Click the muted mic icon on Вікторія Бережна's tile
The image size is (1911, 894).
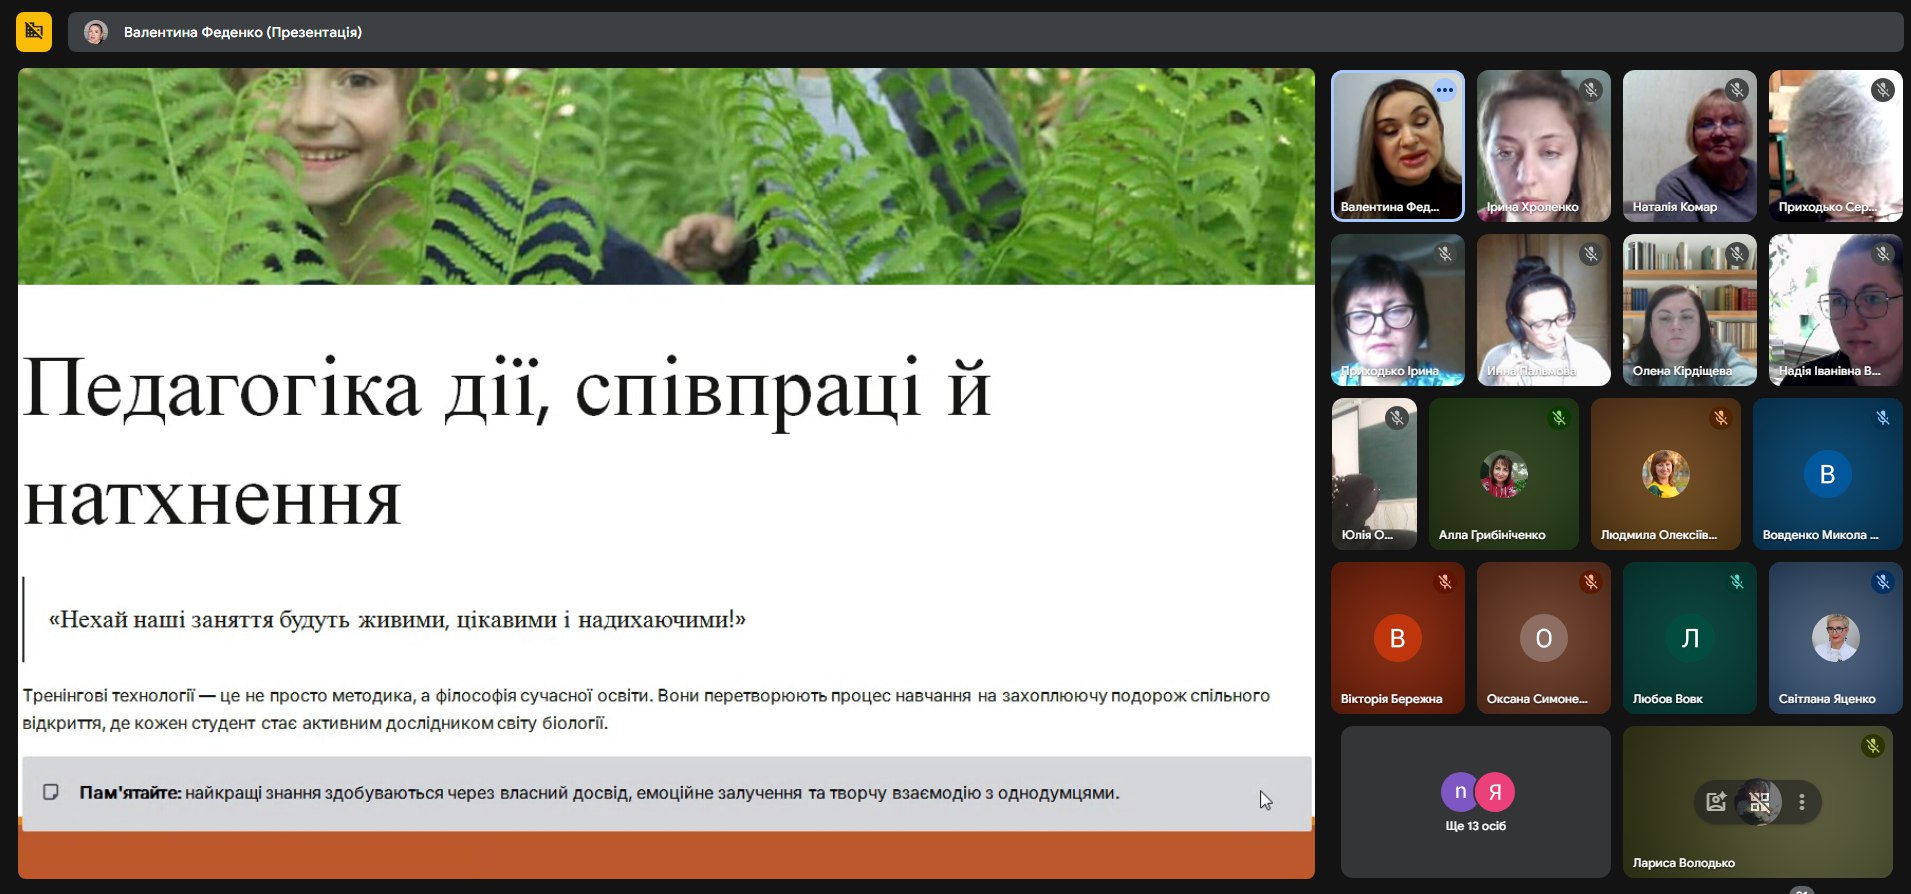click(1444, 582)
